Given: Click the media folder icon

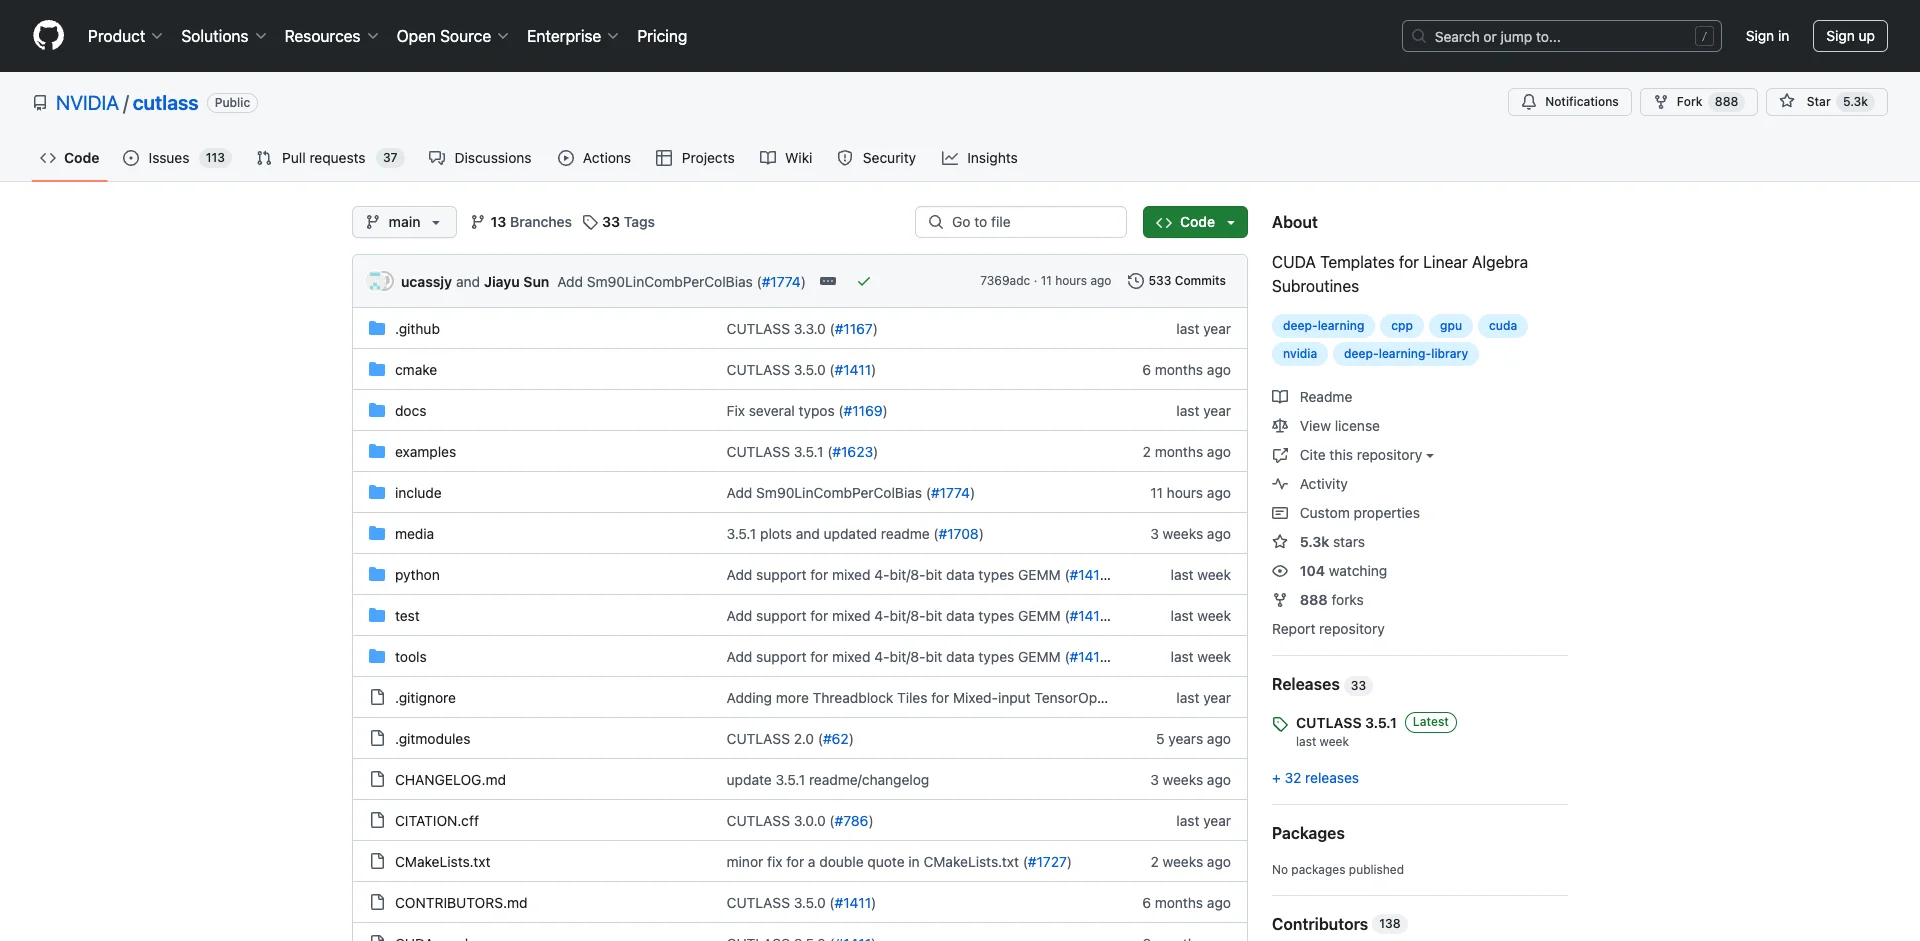Looking at the screenshot, I should pyautogui.click(x=377, y=533).
